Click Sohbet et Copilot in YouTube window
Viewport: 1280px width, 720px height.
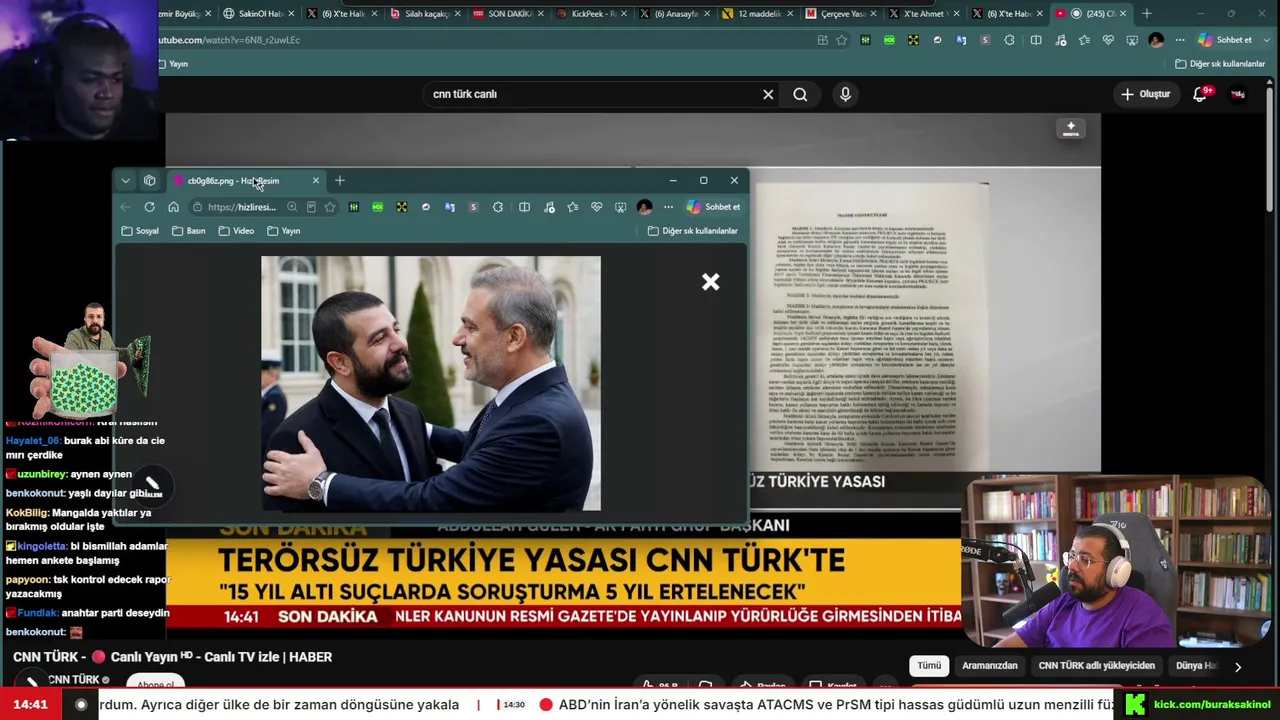1225,40
